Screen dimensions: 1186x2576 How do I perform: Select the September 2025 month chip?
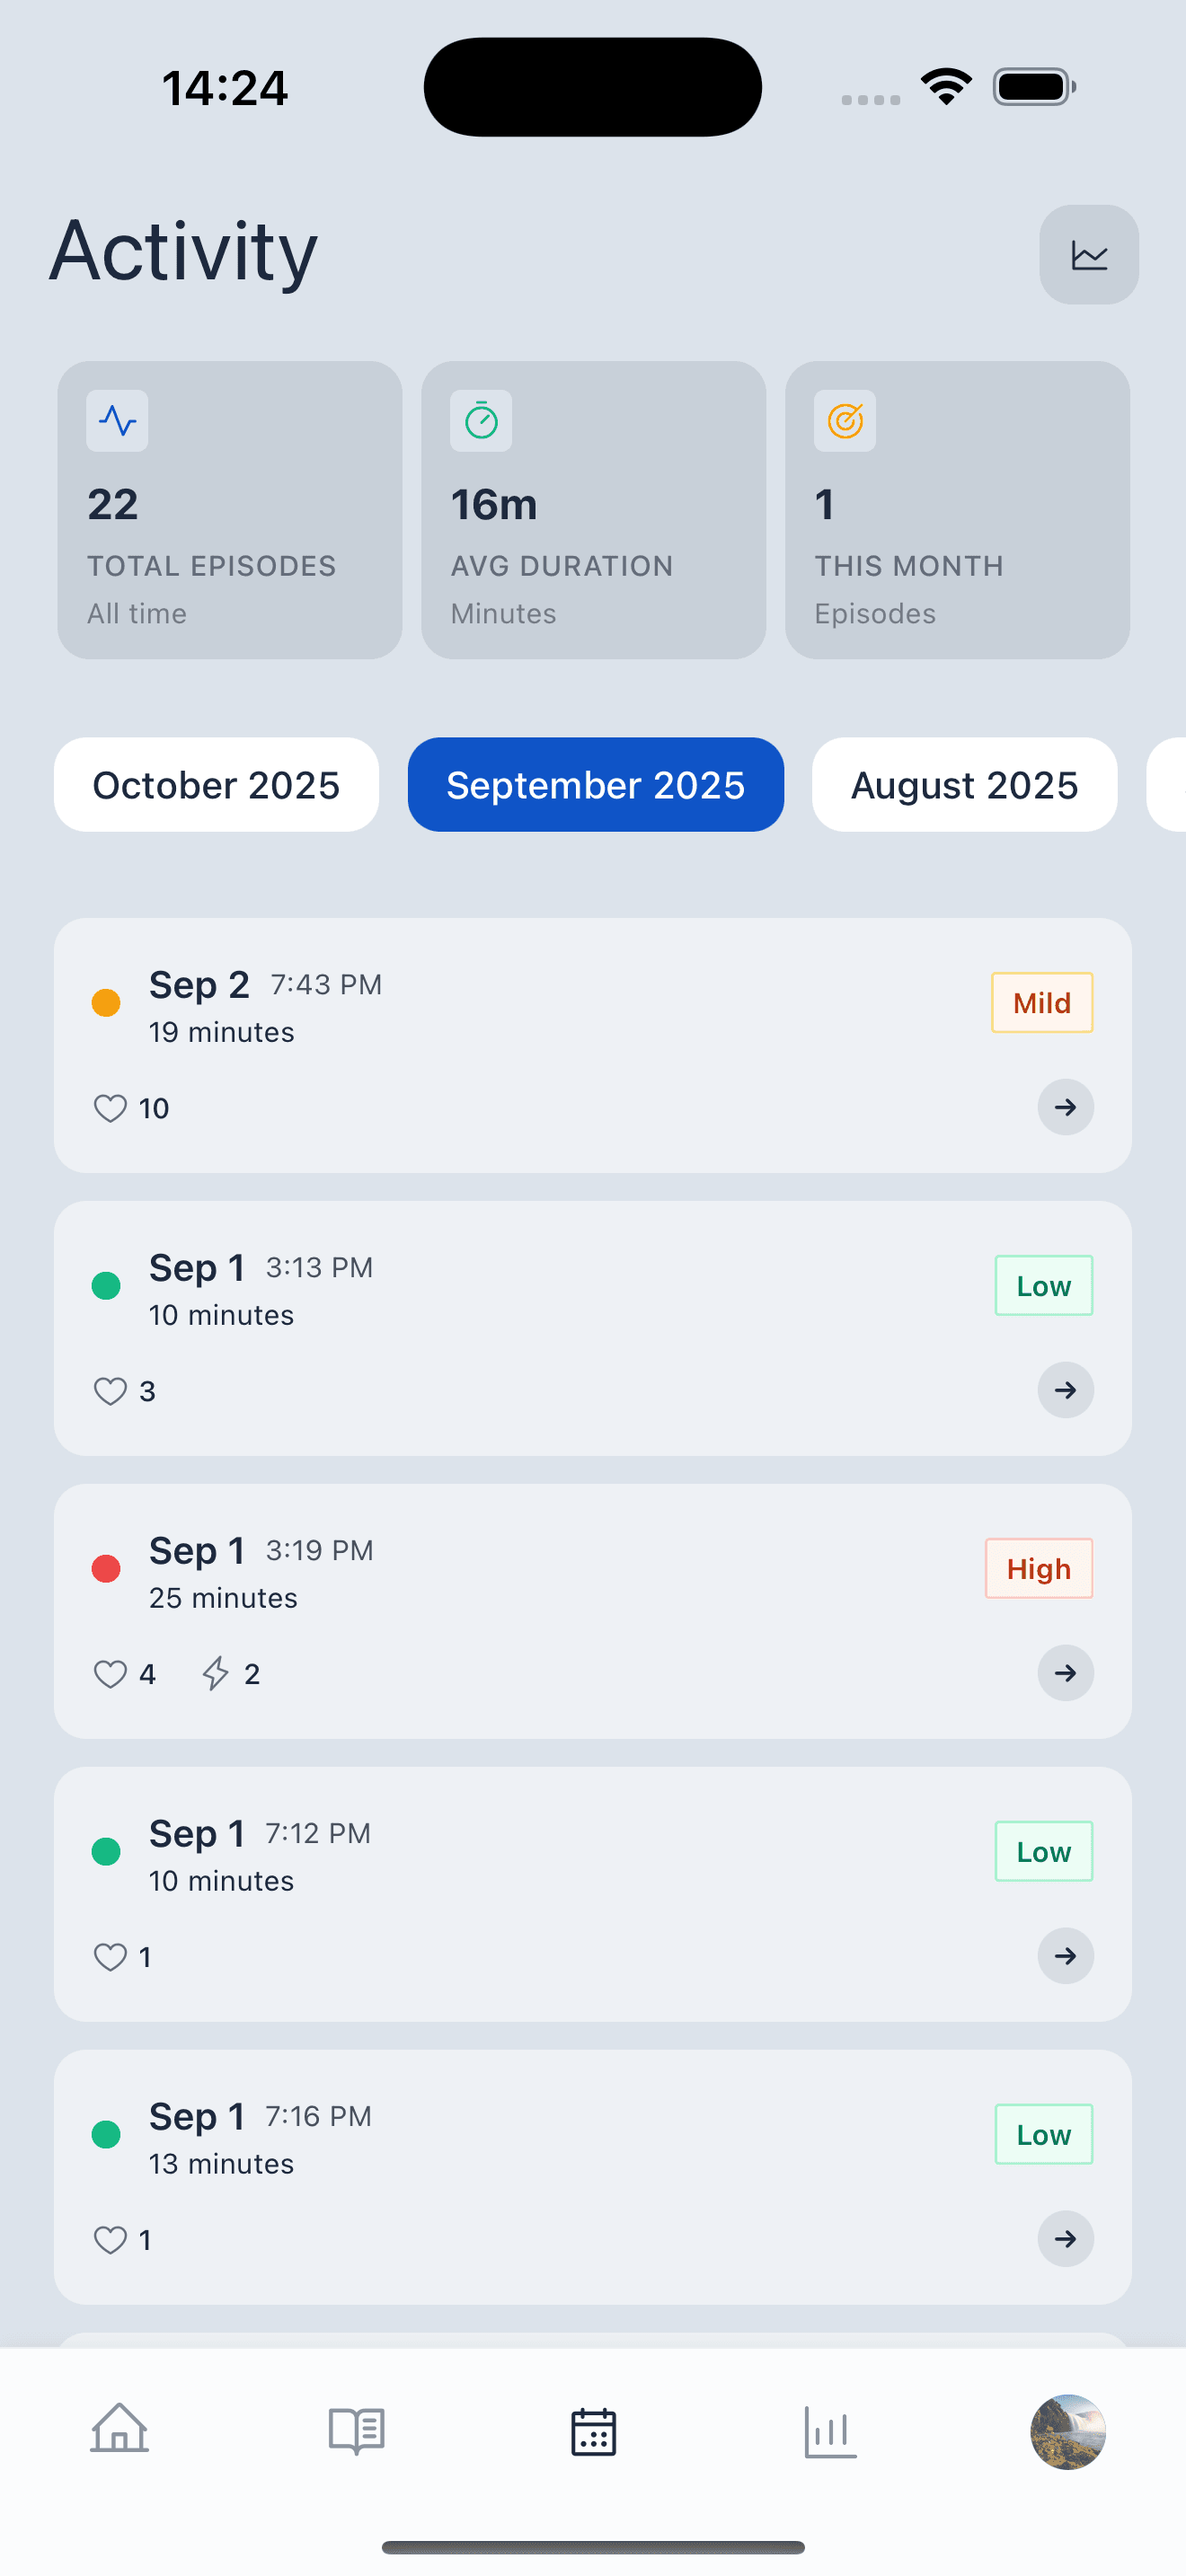point(595,785)
